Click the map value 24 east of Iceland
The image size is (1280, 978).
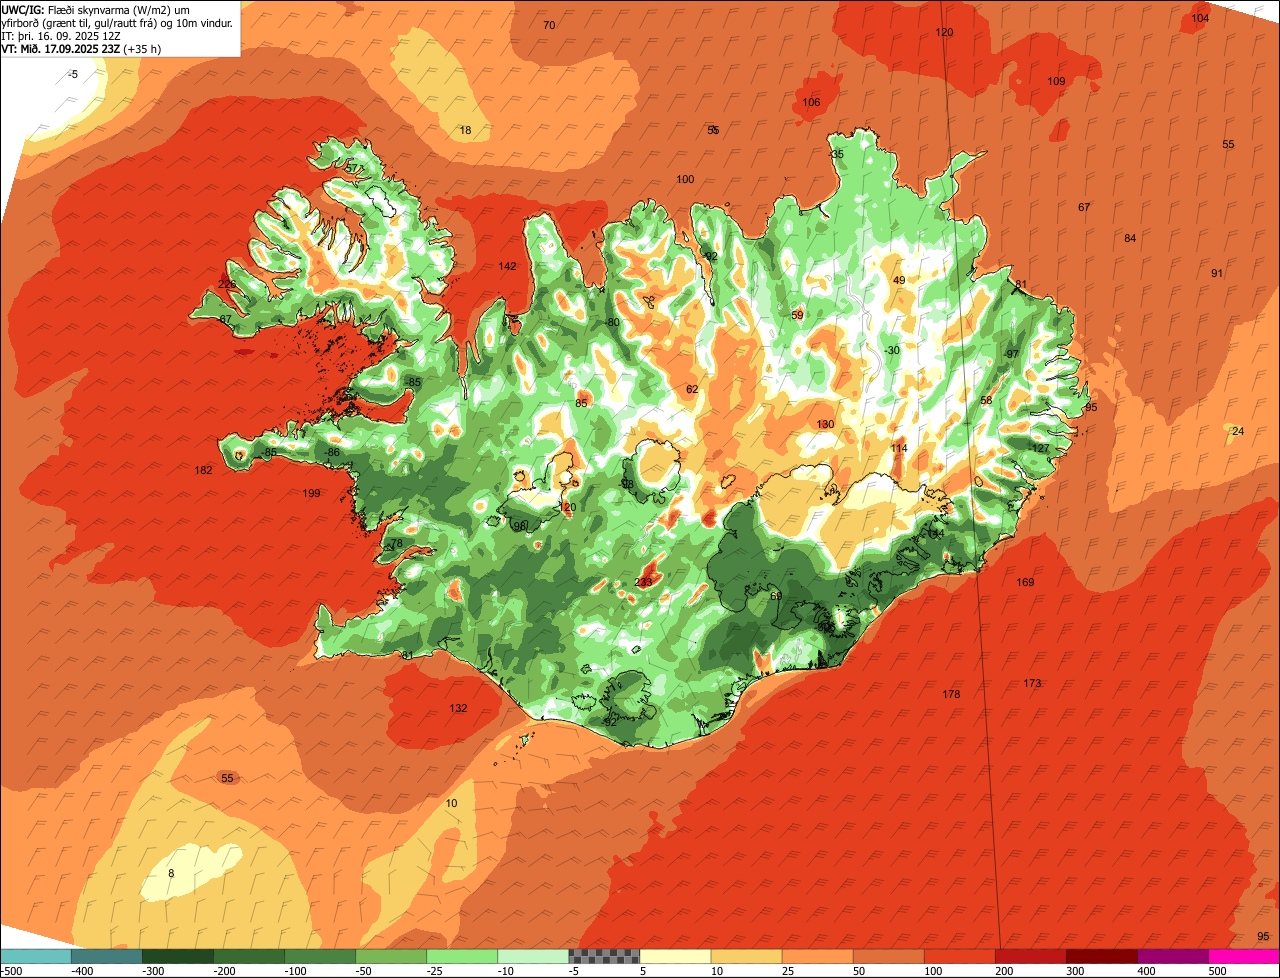click(1238, 431)
